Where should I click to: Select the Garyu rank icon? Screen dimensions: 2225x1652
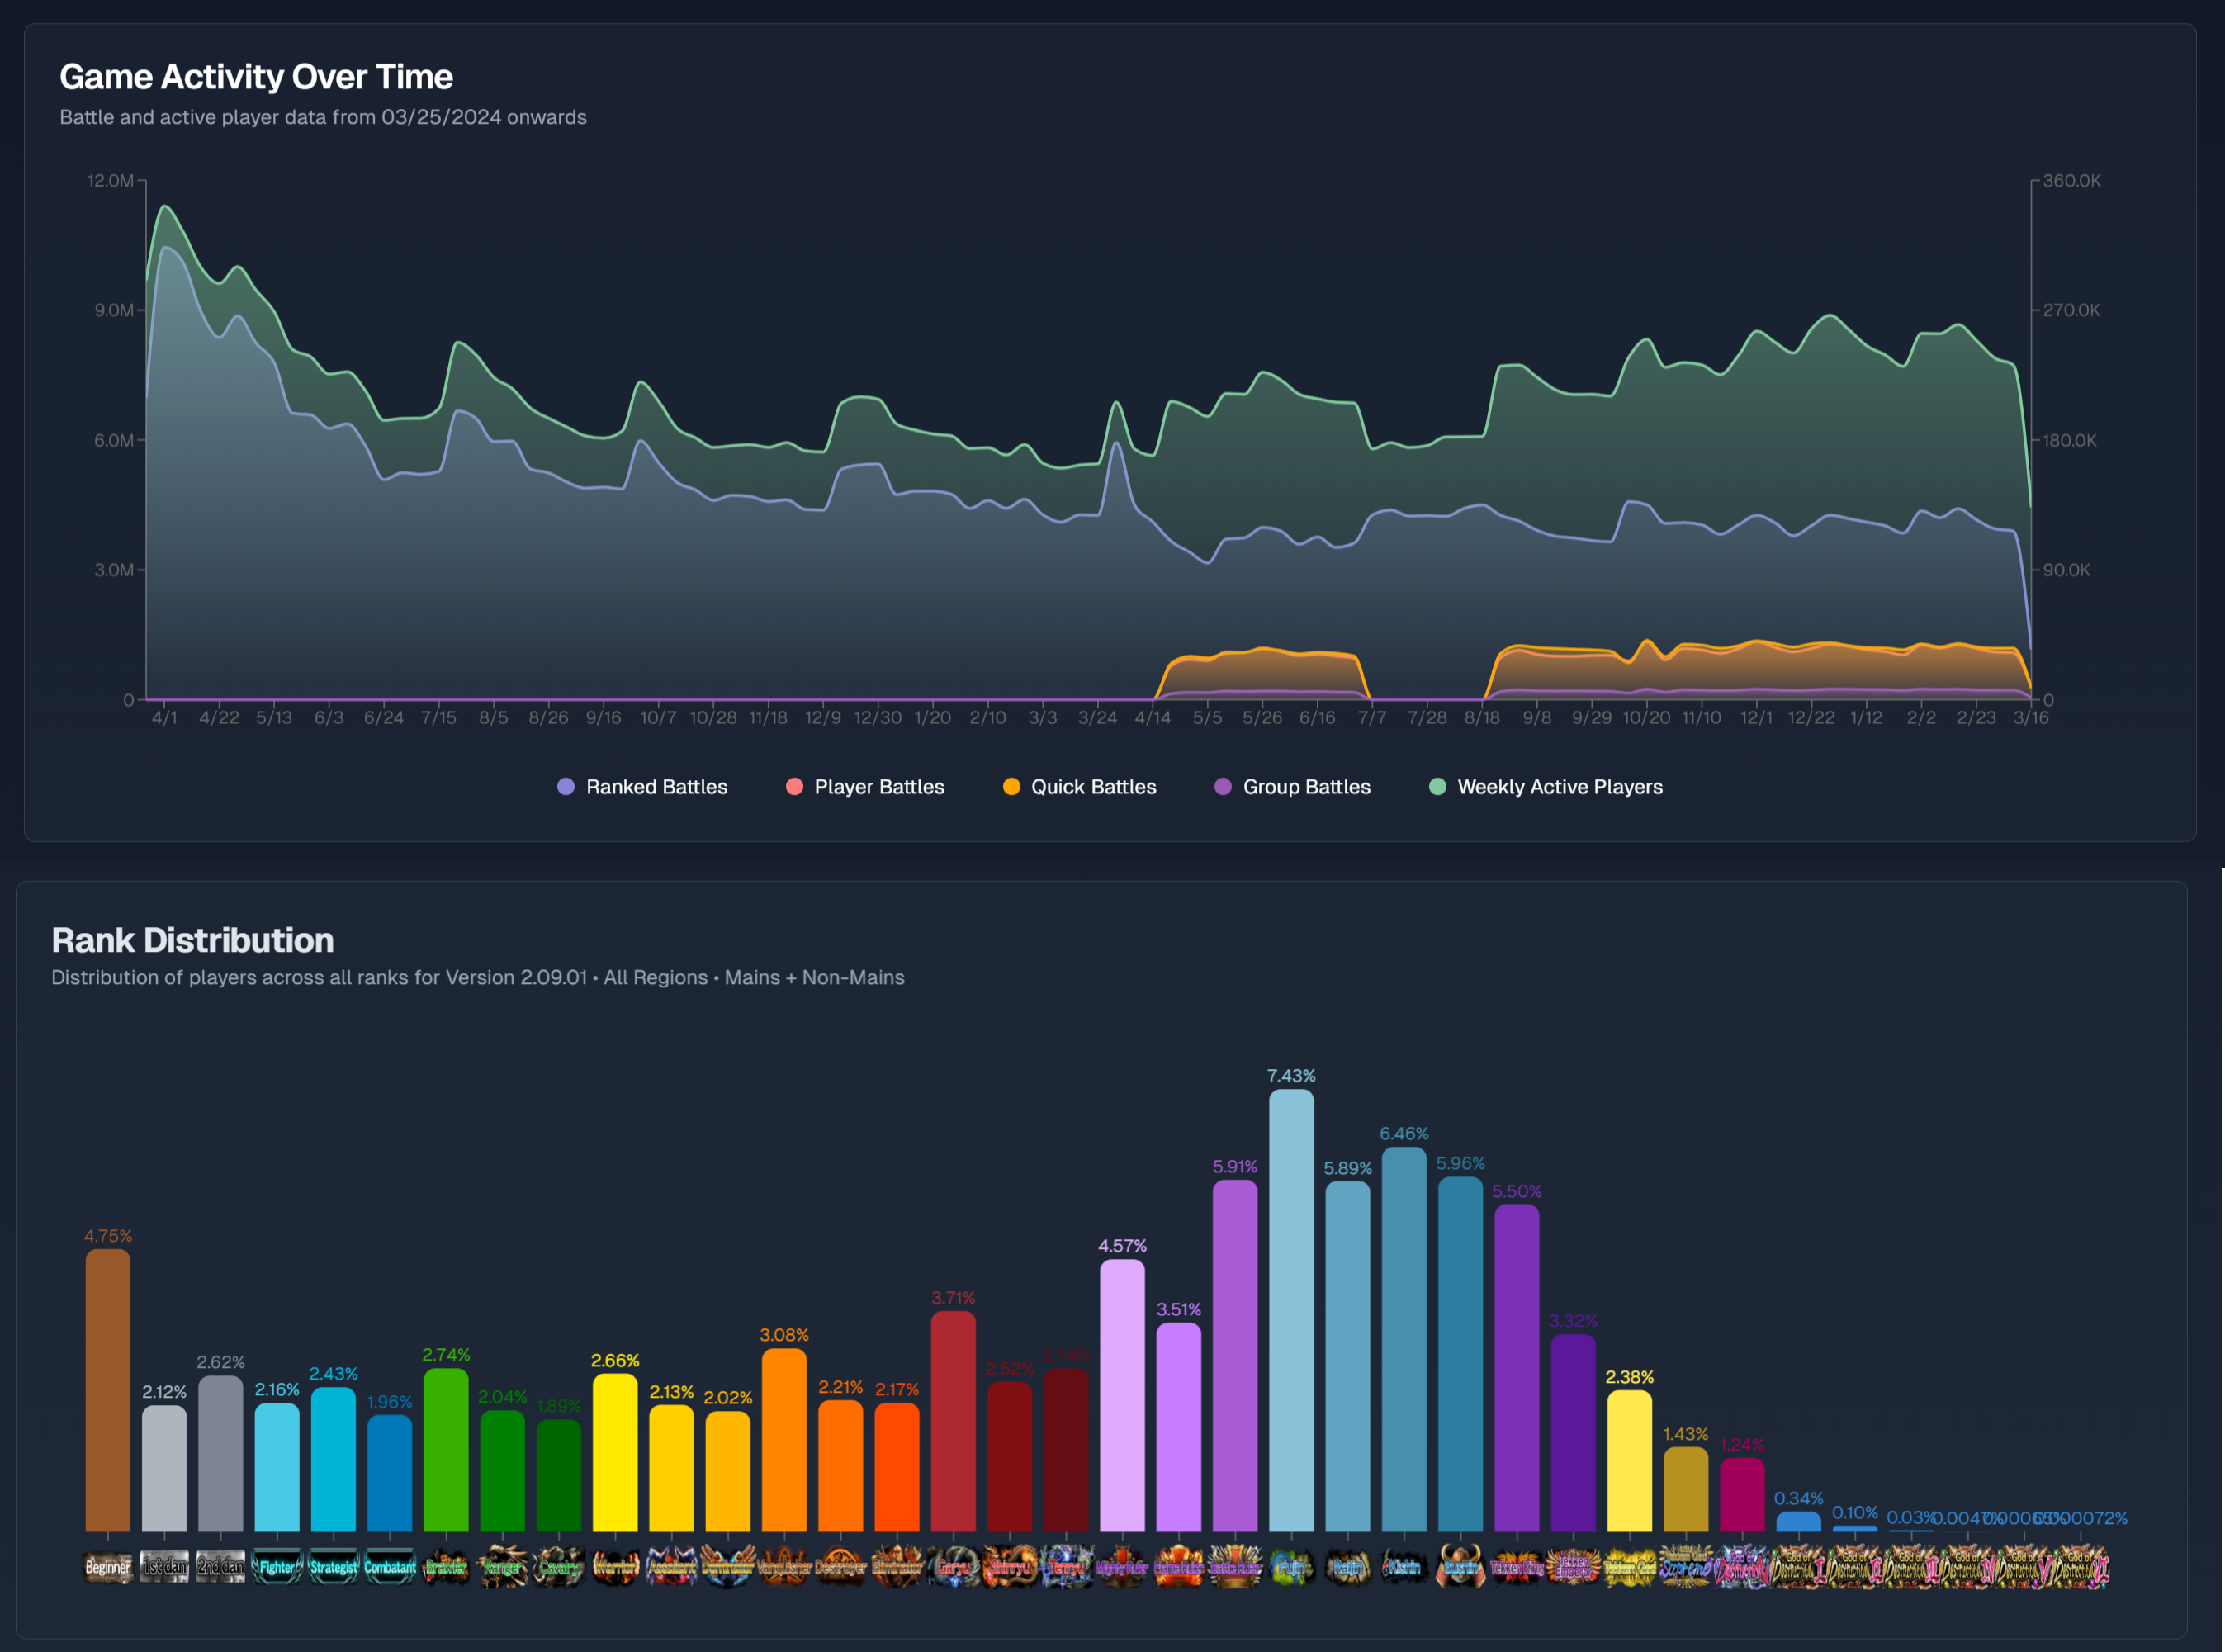pos(953,1567)
